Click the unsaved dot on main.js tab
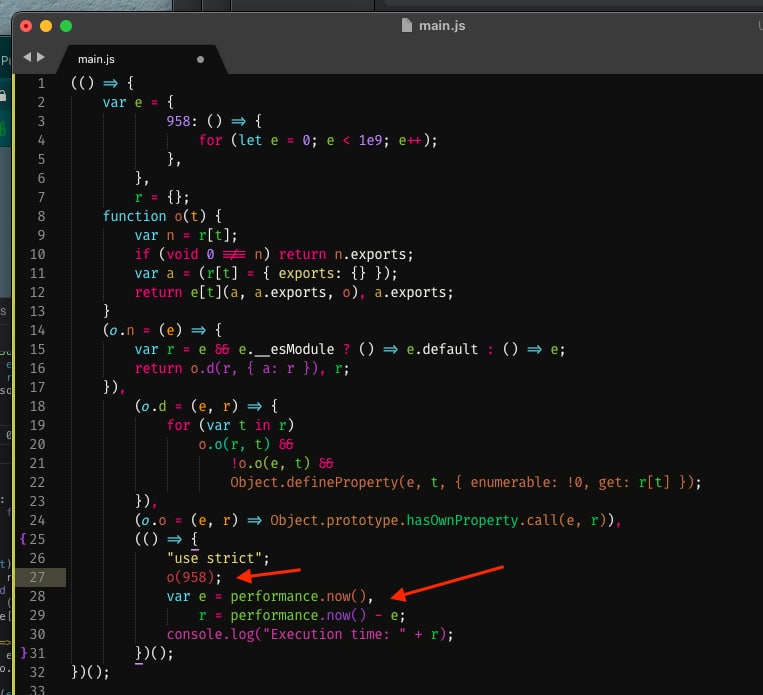 pos(200,60)
